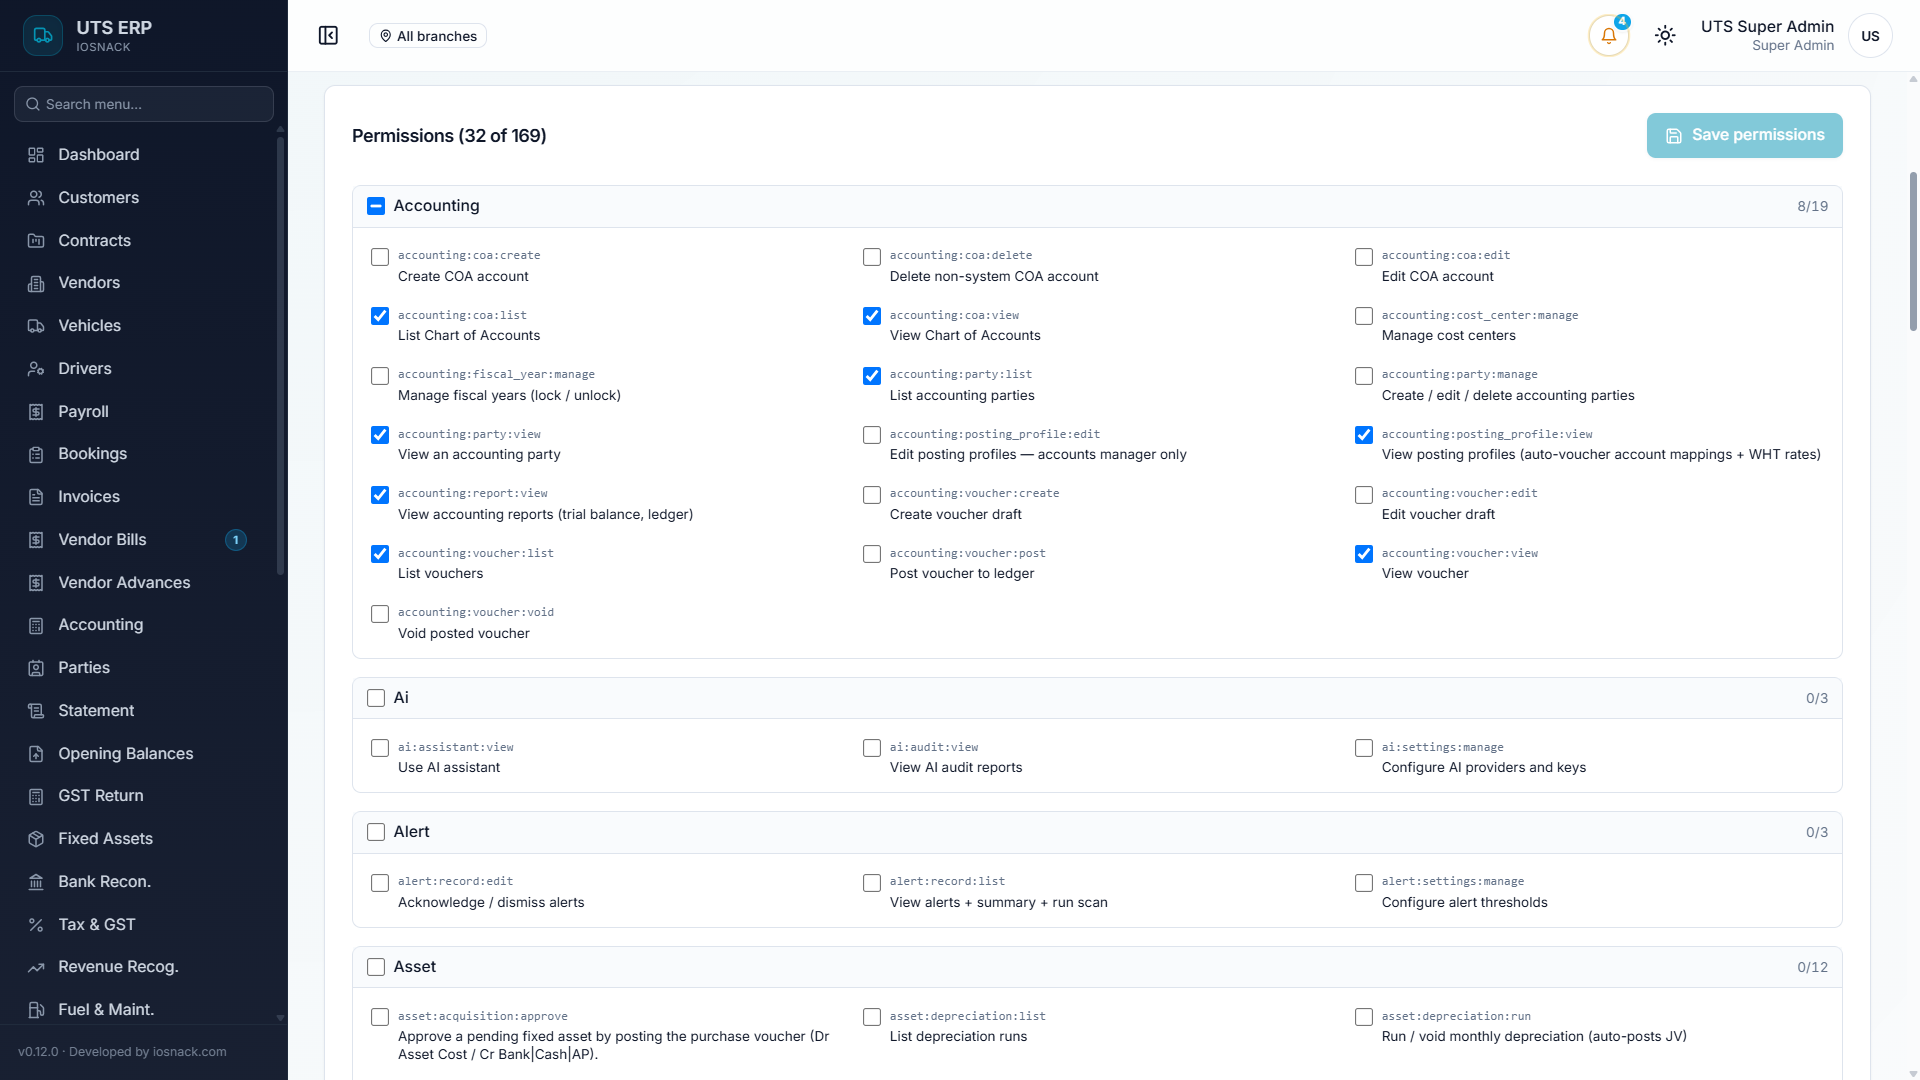Select Bookings in the sidebar

tap(144, 454)
